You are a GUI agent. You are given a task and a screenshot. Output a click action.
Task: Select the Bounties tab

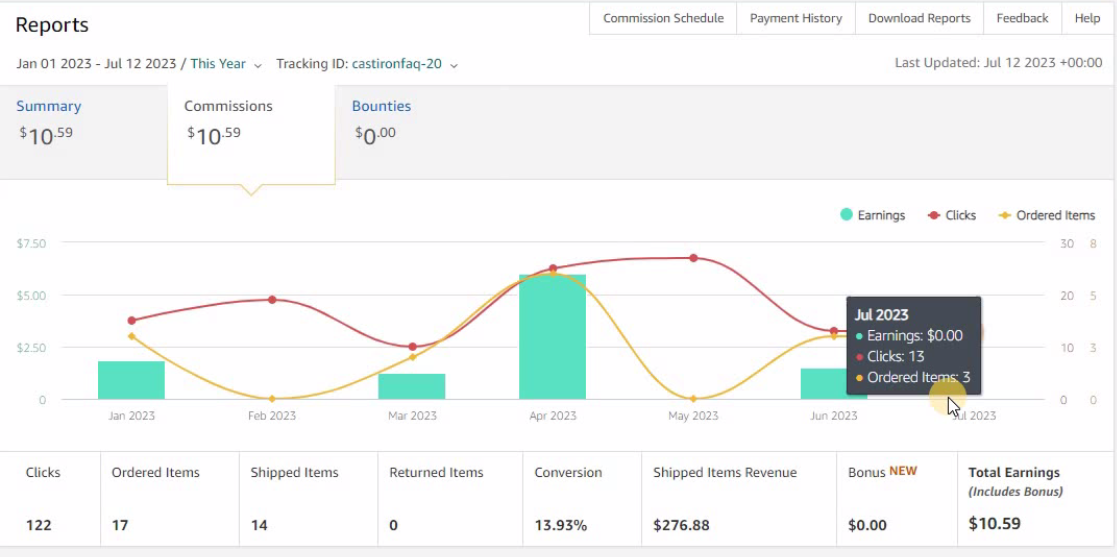[381, 106]
